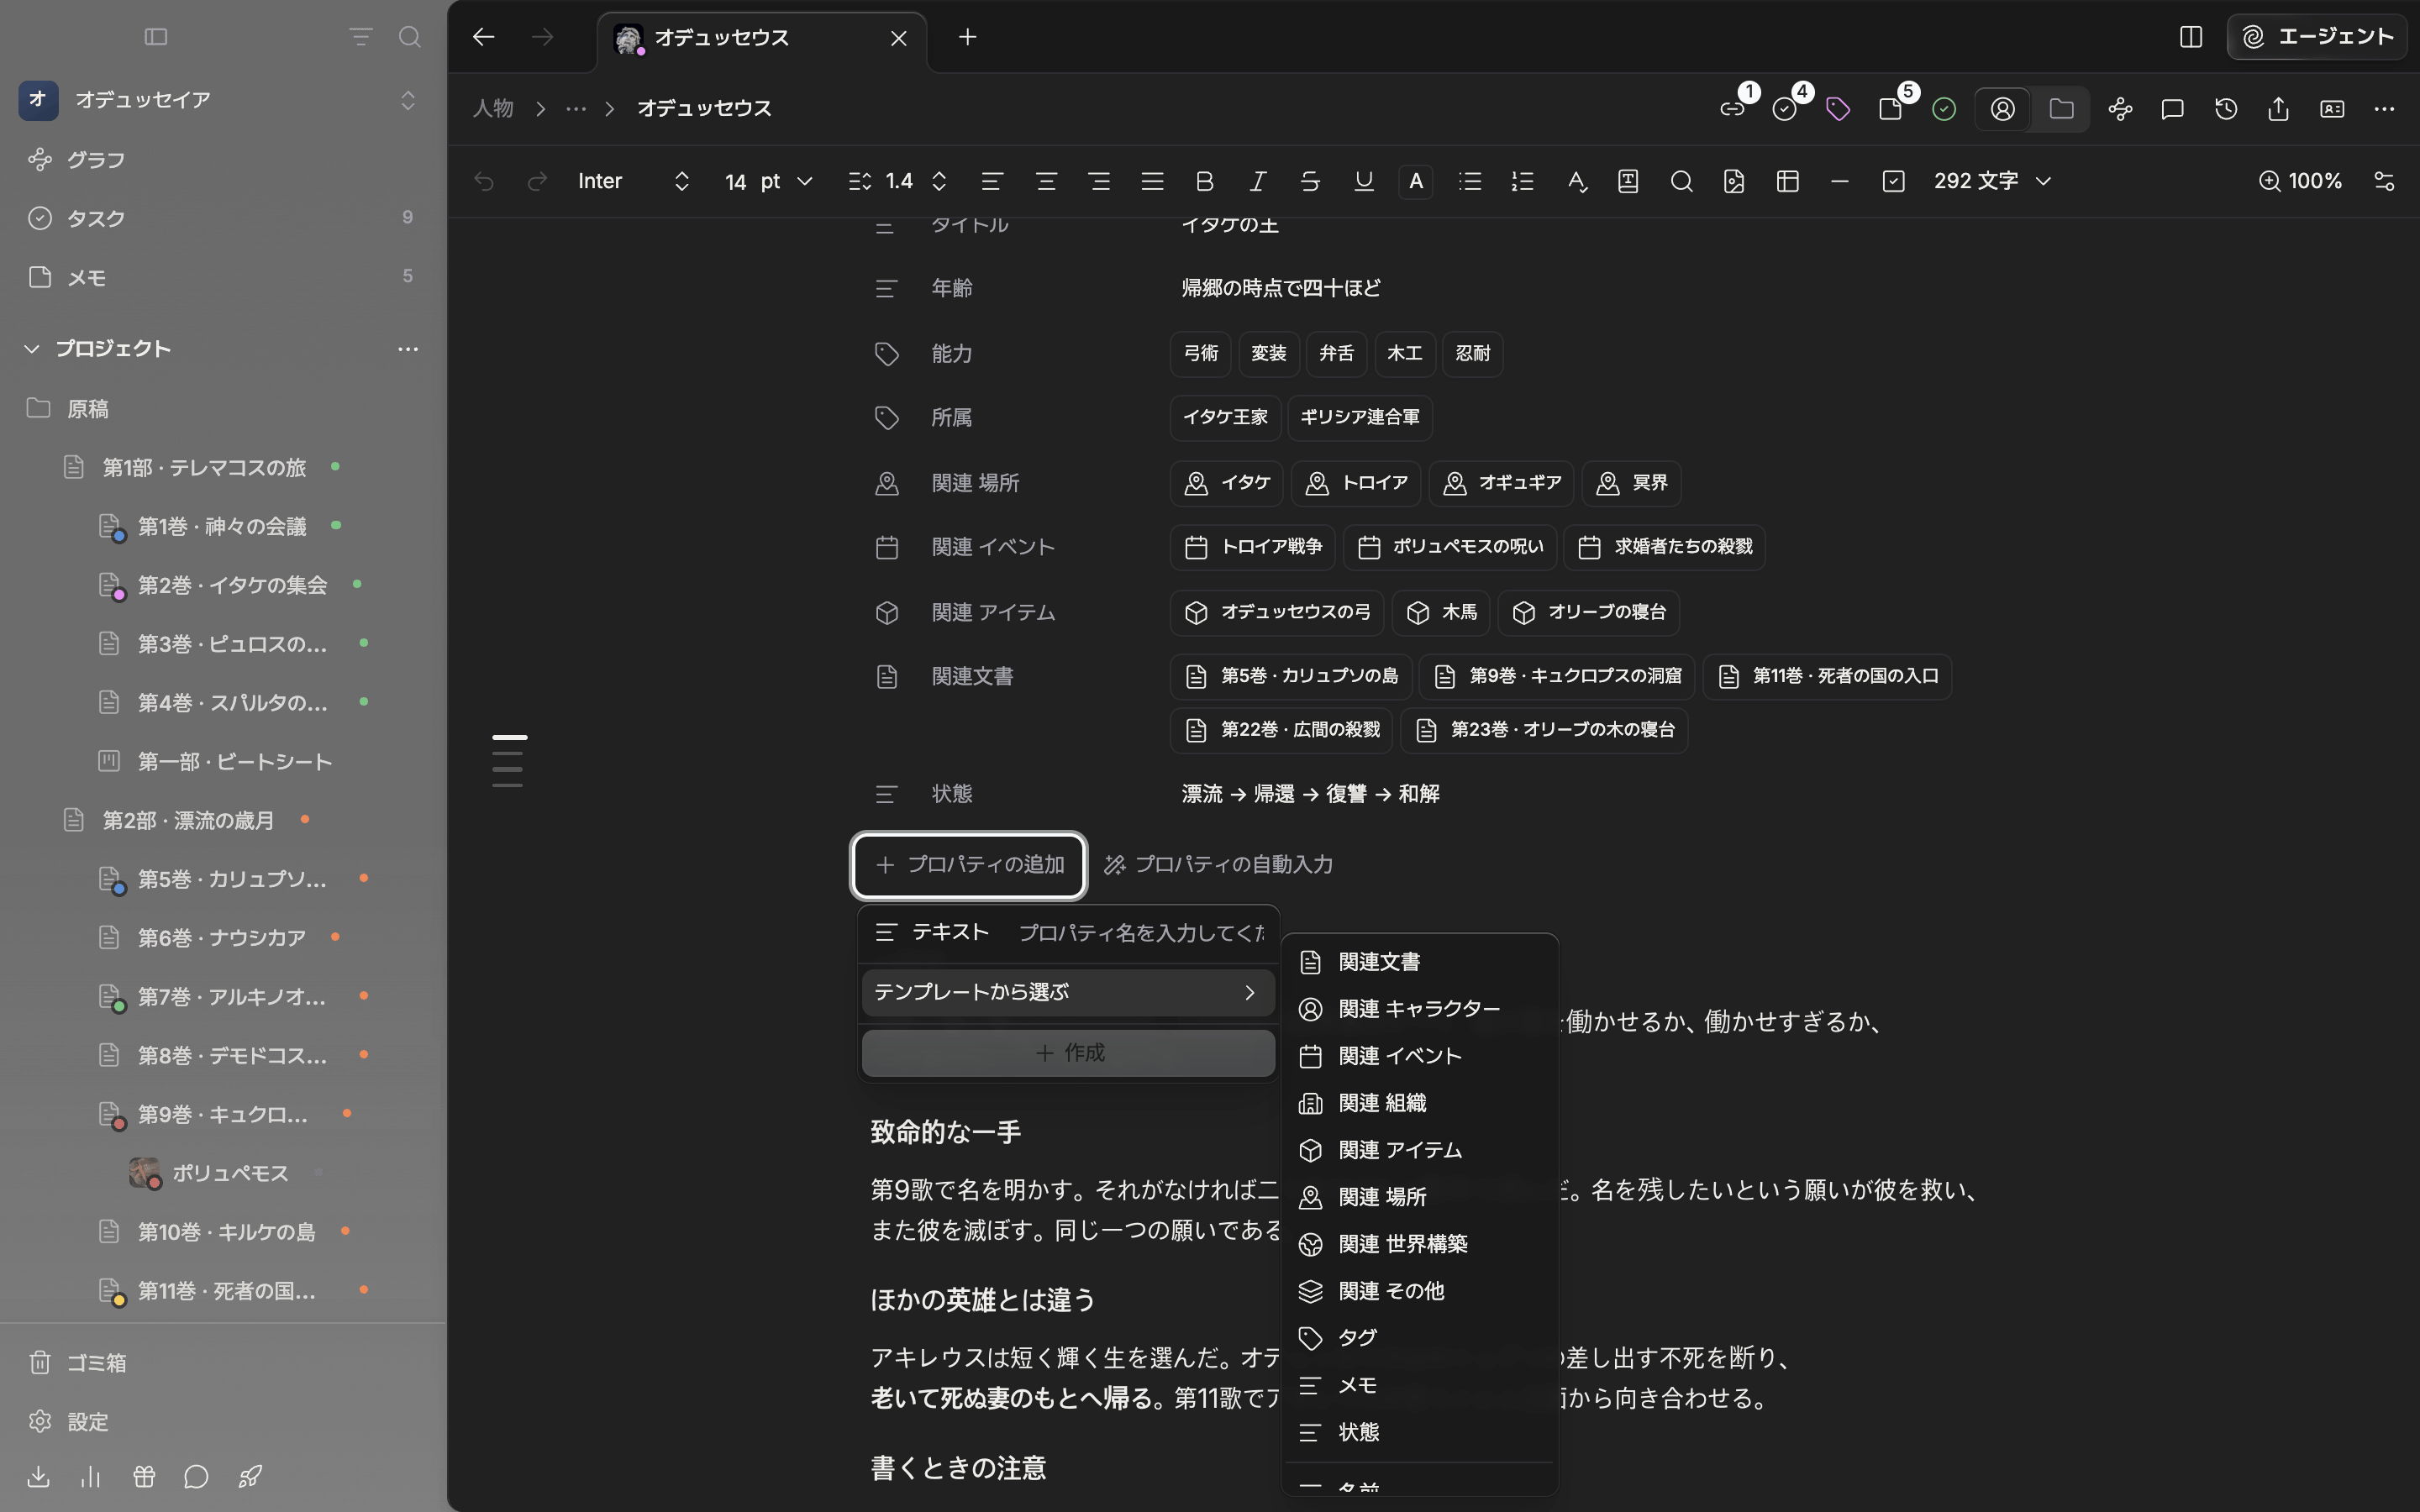Click the find icon in formatting toolbar
The height and width of the screenshot is (1512, 2420).
1681,181
